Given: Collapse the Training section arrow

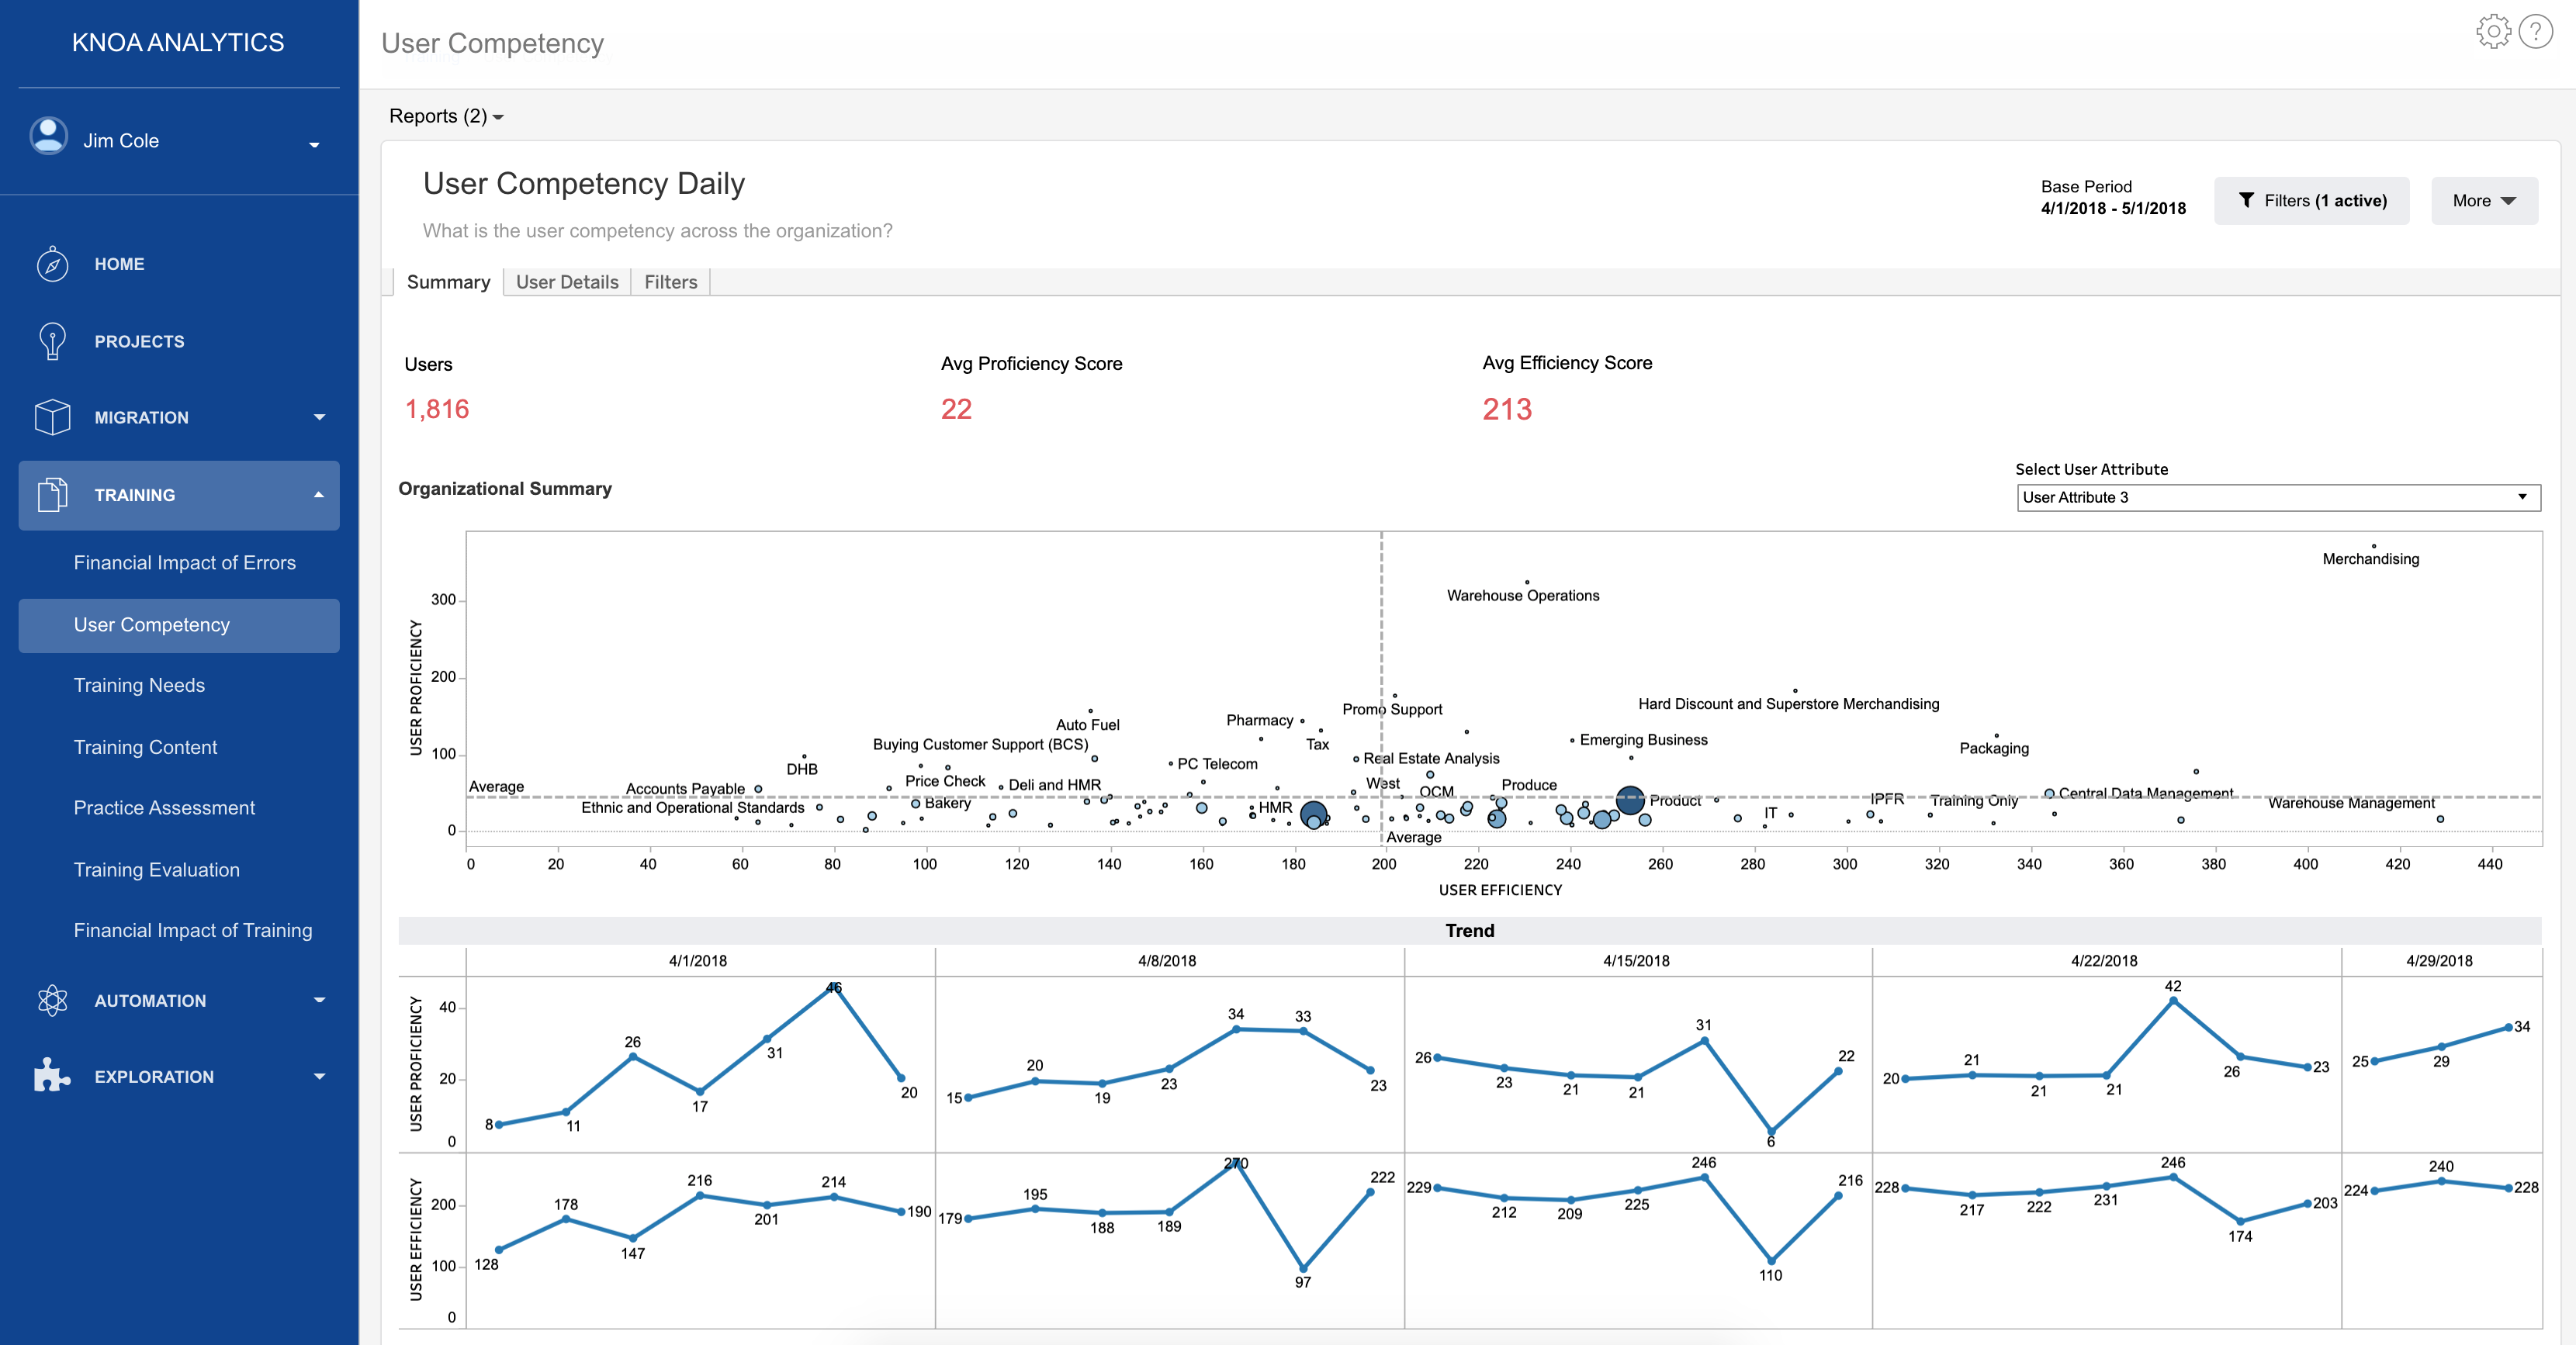Looking at the screenshot, I should click(319, 495).
